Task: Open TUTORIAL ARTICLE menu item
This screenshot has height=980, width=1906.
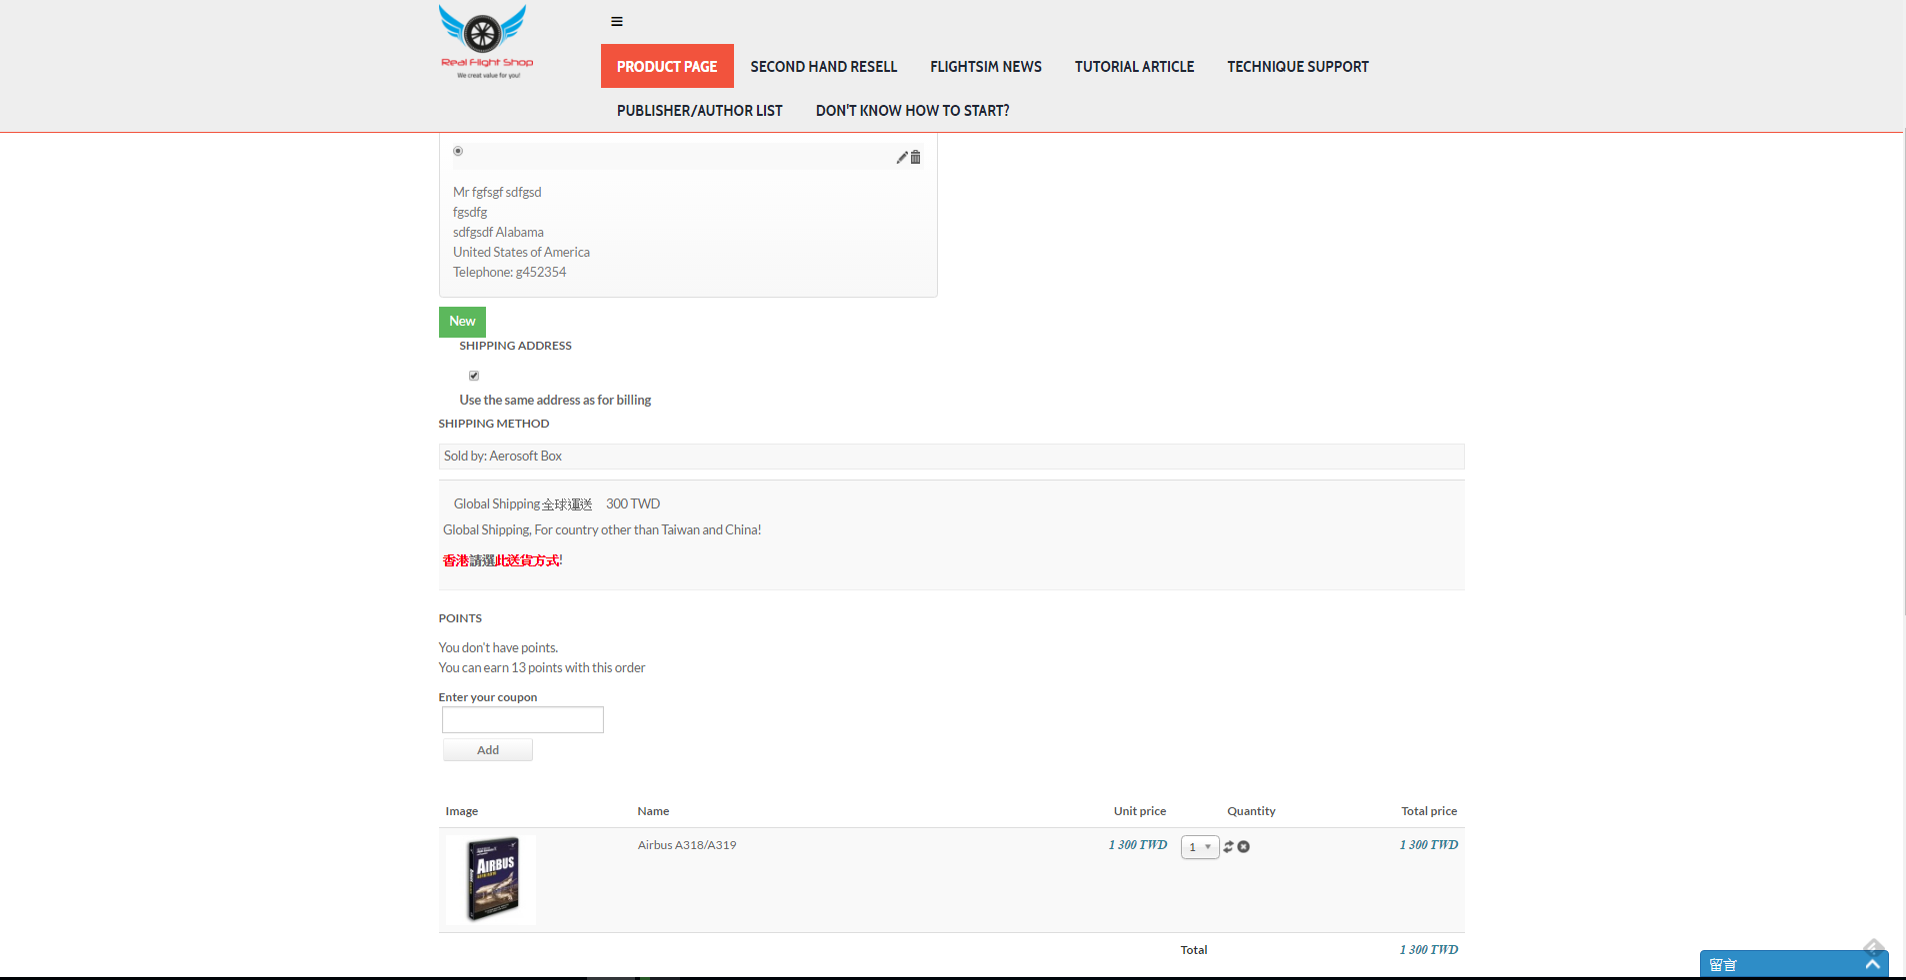Action: pos(1134,66)
